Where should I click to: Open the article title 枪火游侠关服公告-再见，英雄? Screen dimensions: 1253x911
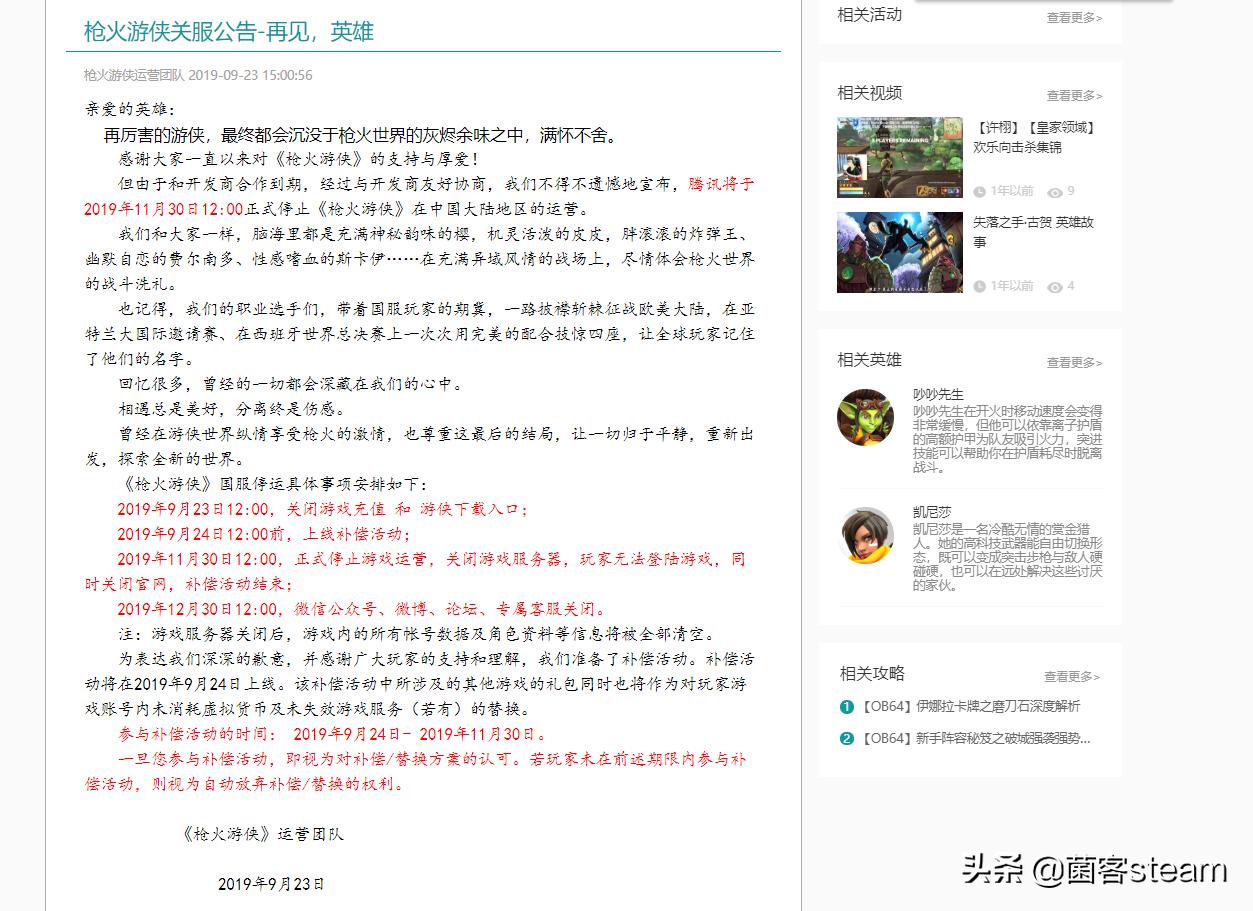pyautogui.click(x=227, y=31)
